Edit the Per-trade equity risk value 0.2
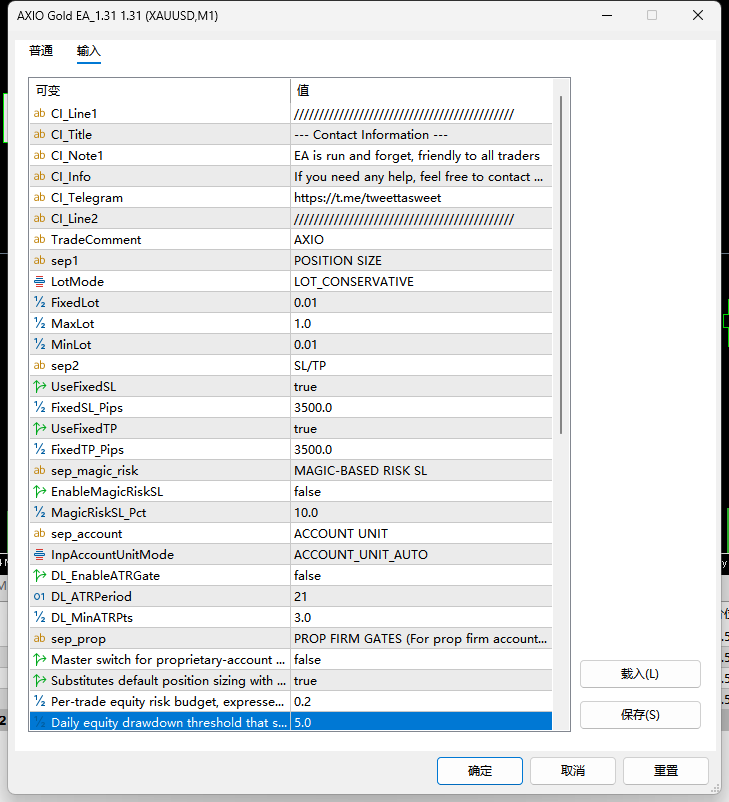729x802 pixels. pos(421,701)
